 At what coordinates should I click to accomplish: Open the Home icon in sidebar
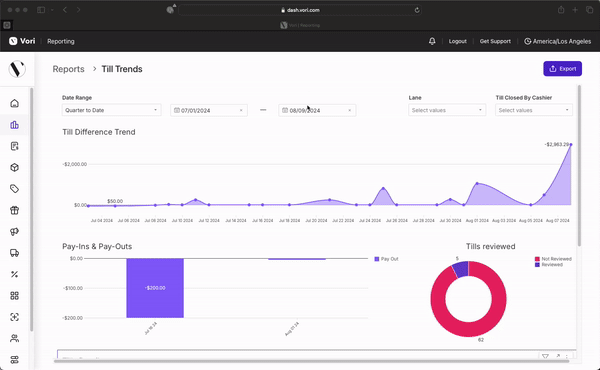15,103
